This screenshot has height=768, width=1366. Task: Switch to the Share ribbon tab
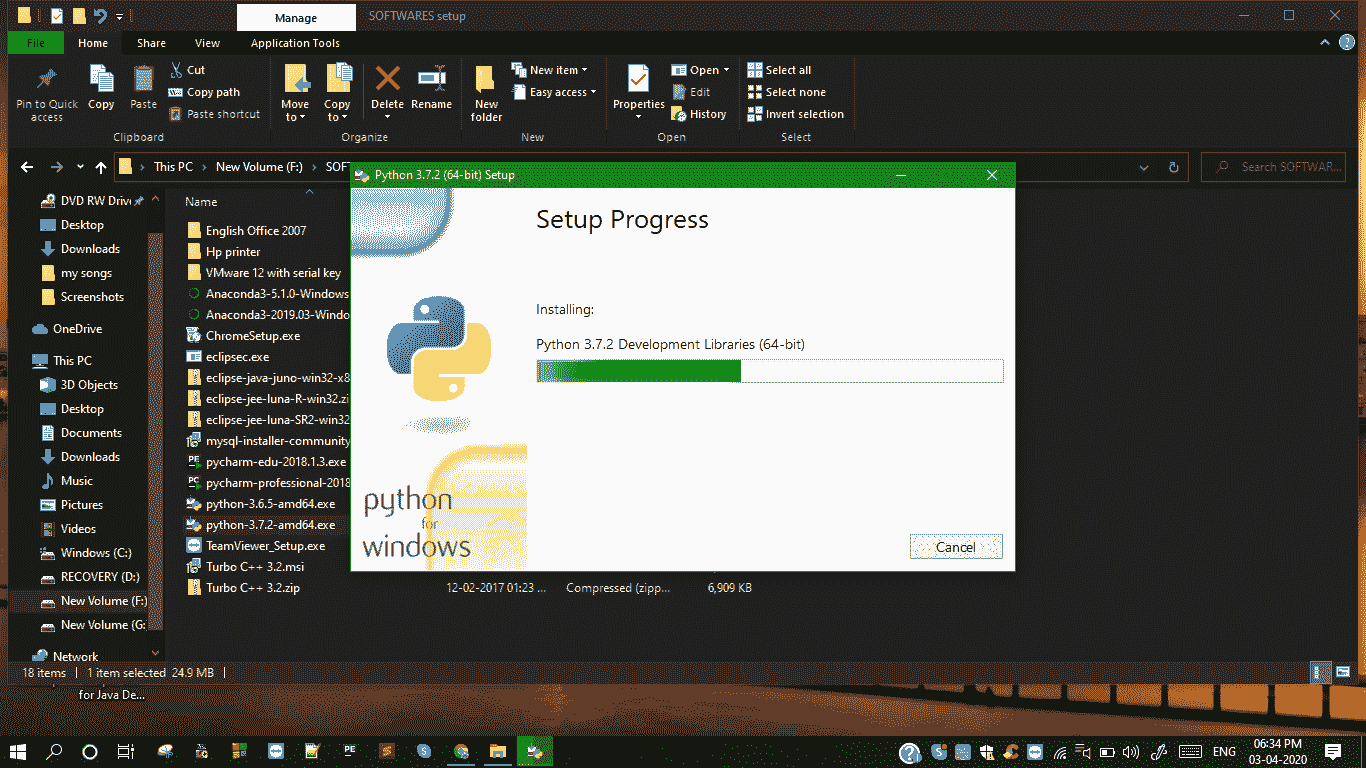pyautogui.click(x=151, y=43)
